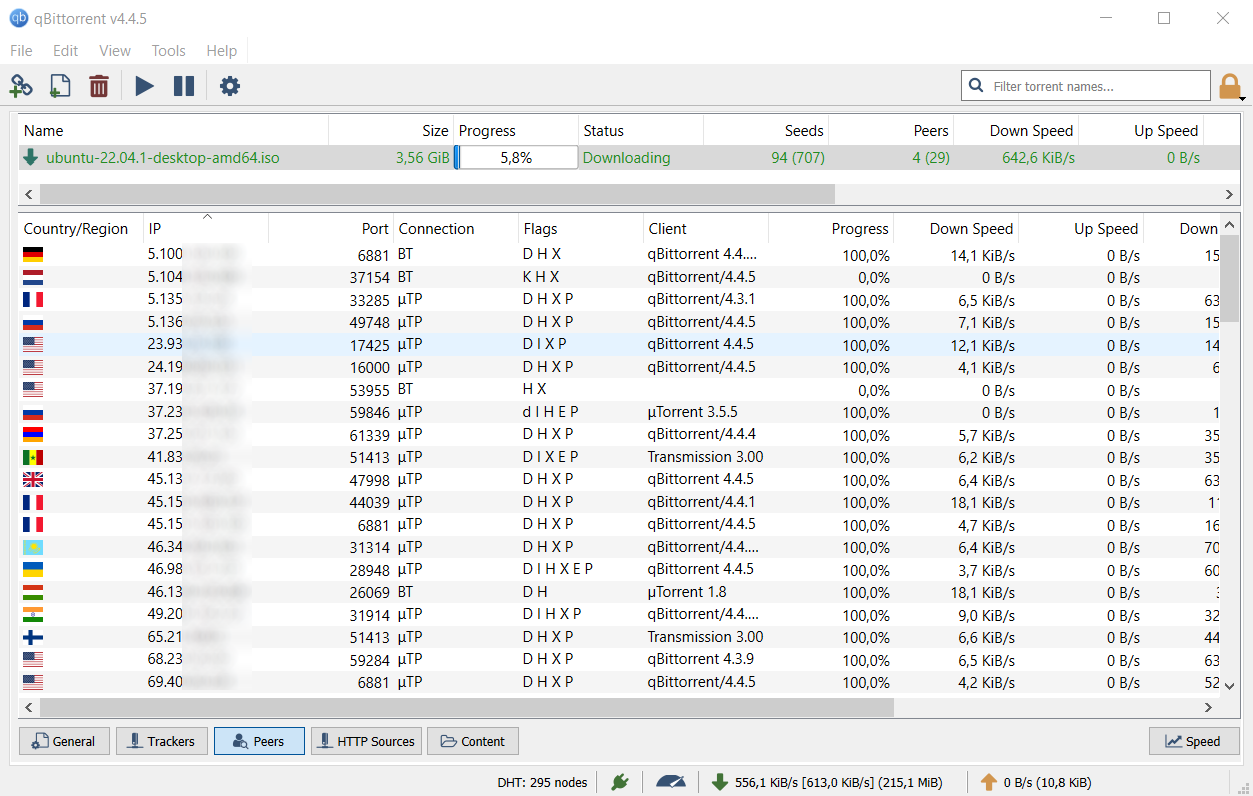Select the Peers tab
Viewport: 1253px width, 796px height.
click(259, 741)
